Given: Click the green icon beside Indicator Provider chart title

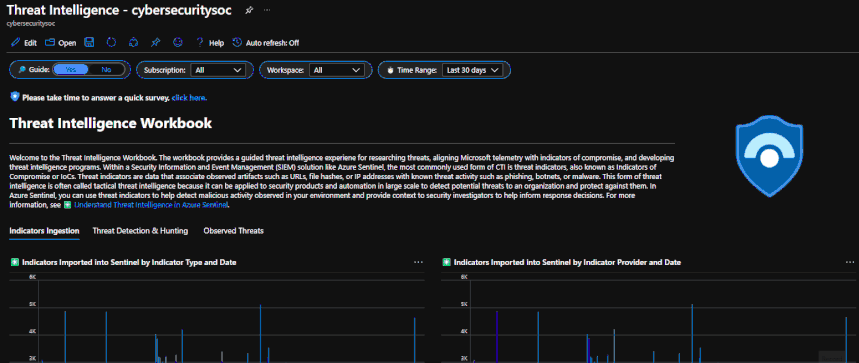Looking at the screenshot, I should (x=446, y=262).
